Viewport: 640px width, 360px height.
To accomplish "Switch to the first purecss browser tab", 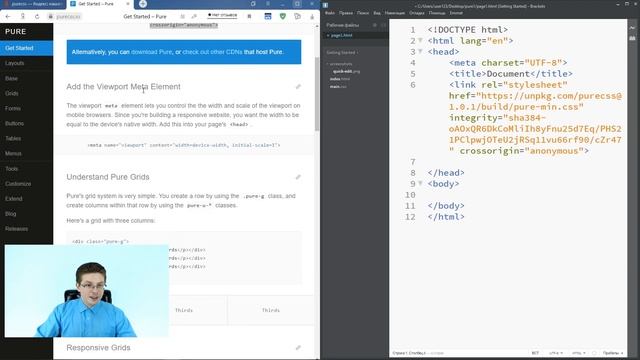I will click(x=33, y=4).
